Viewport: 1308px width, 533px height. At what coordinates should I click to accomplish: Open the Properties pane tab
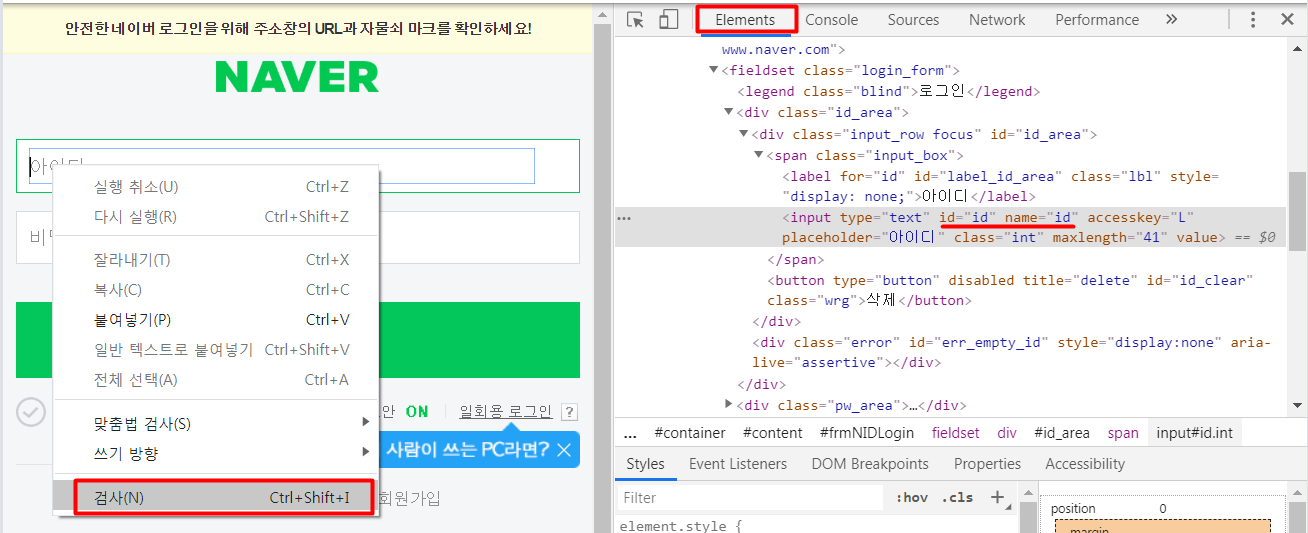pyautogui.click(x=987, y=464)
